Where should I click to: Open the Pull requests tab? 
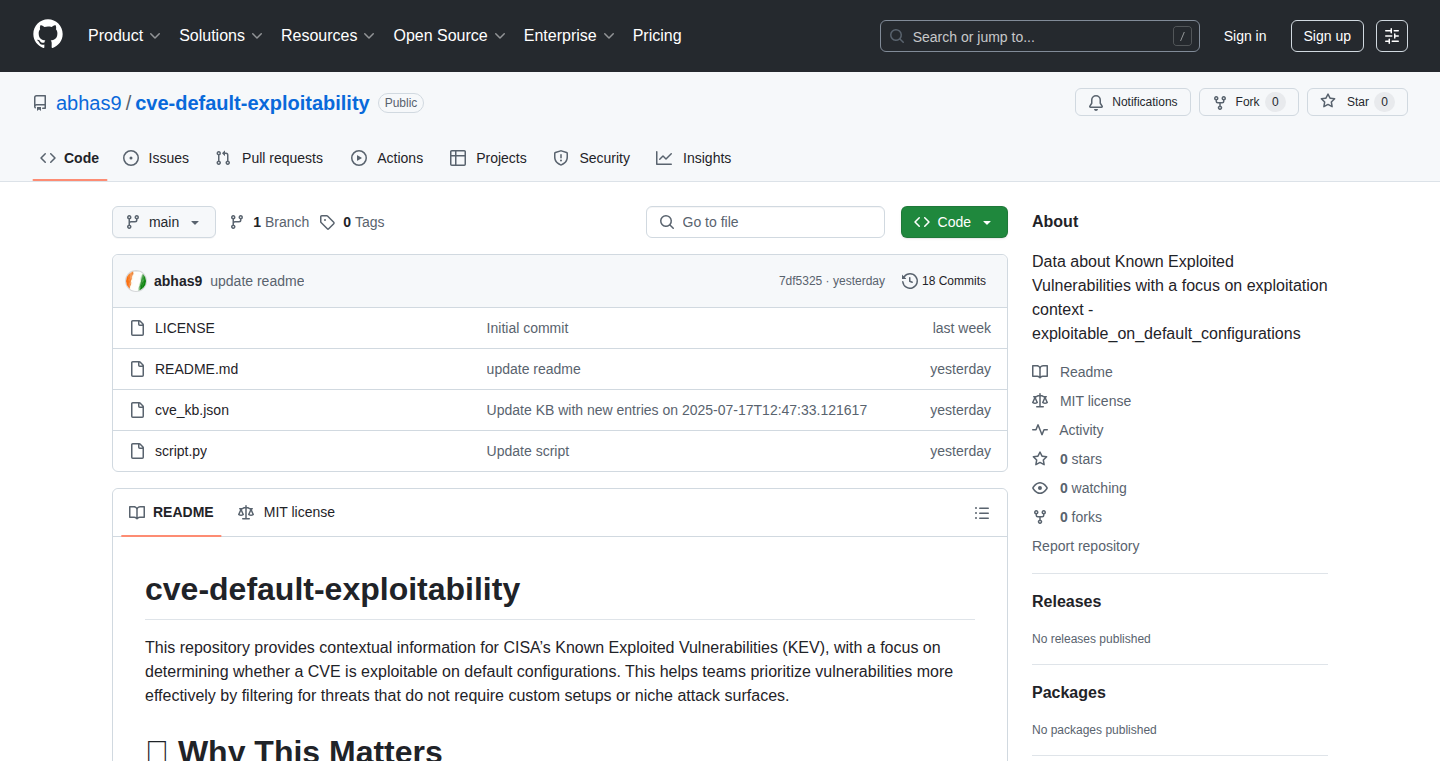click(x=270, y=158)
